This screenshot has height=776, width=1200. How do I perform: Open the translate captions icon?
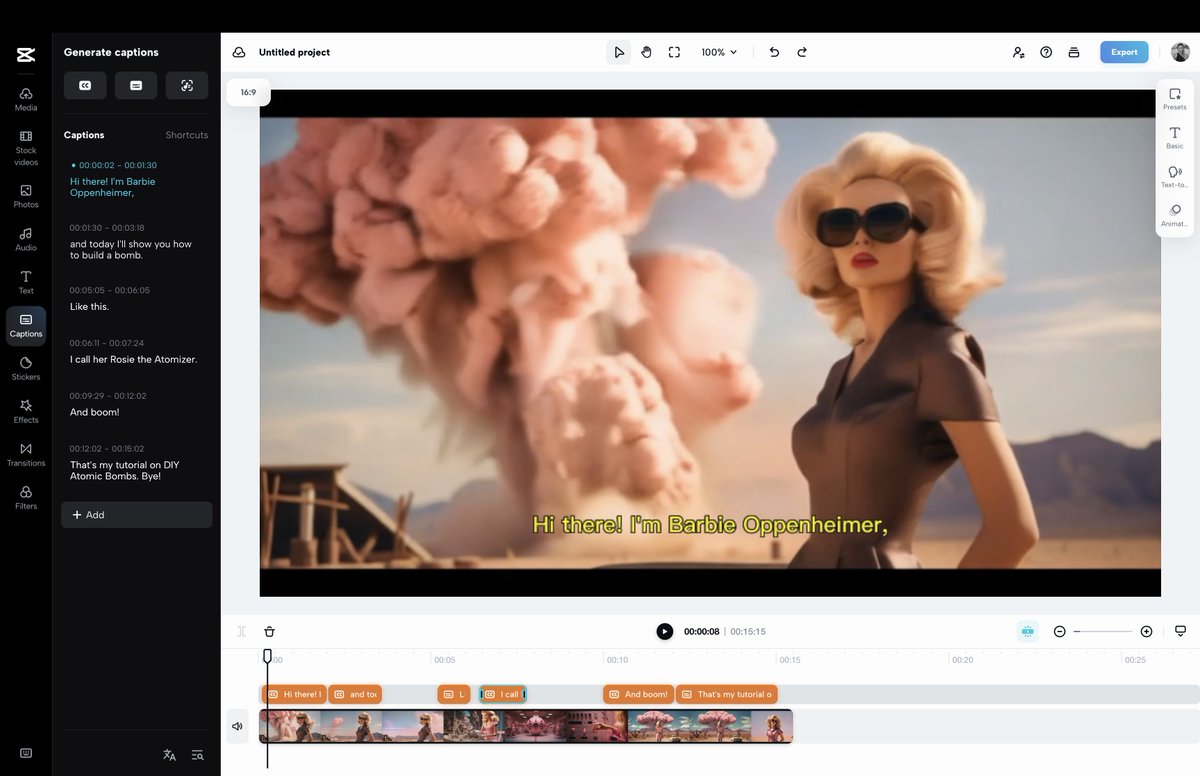click(169, 755)
